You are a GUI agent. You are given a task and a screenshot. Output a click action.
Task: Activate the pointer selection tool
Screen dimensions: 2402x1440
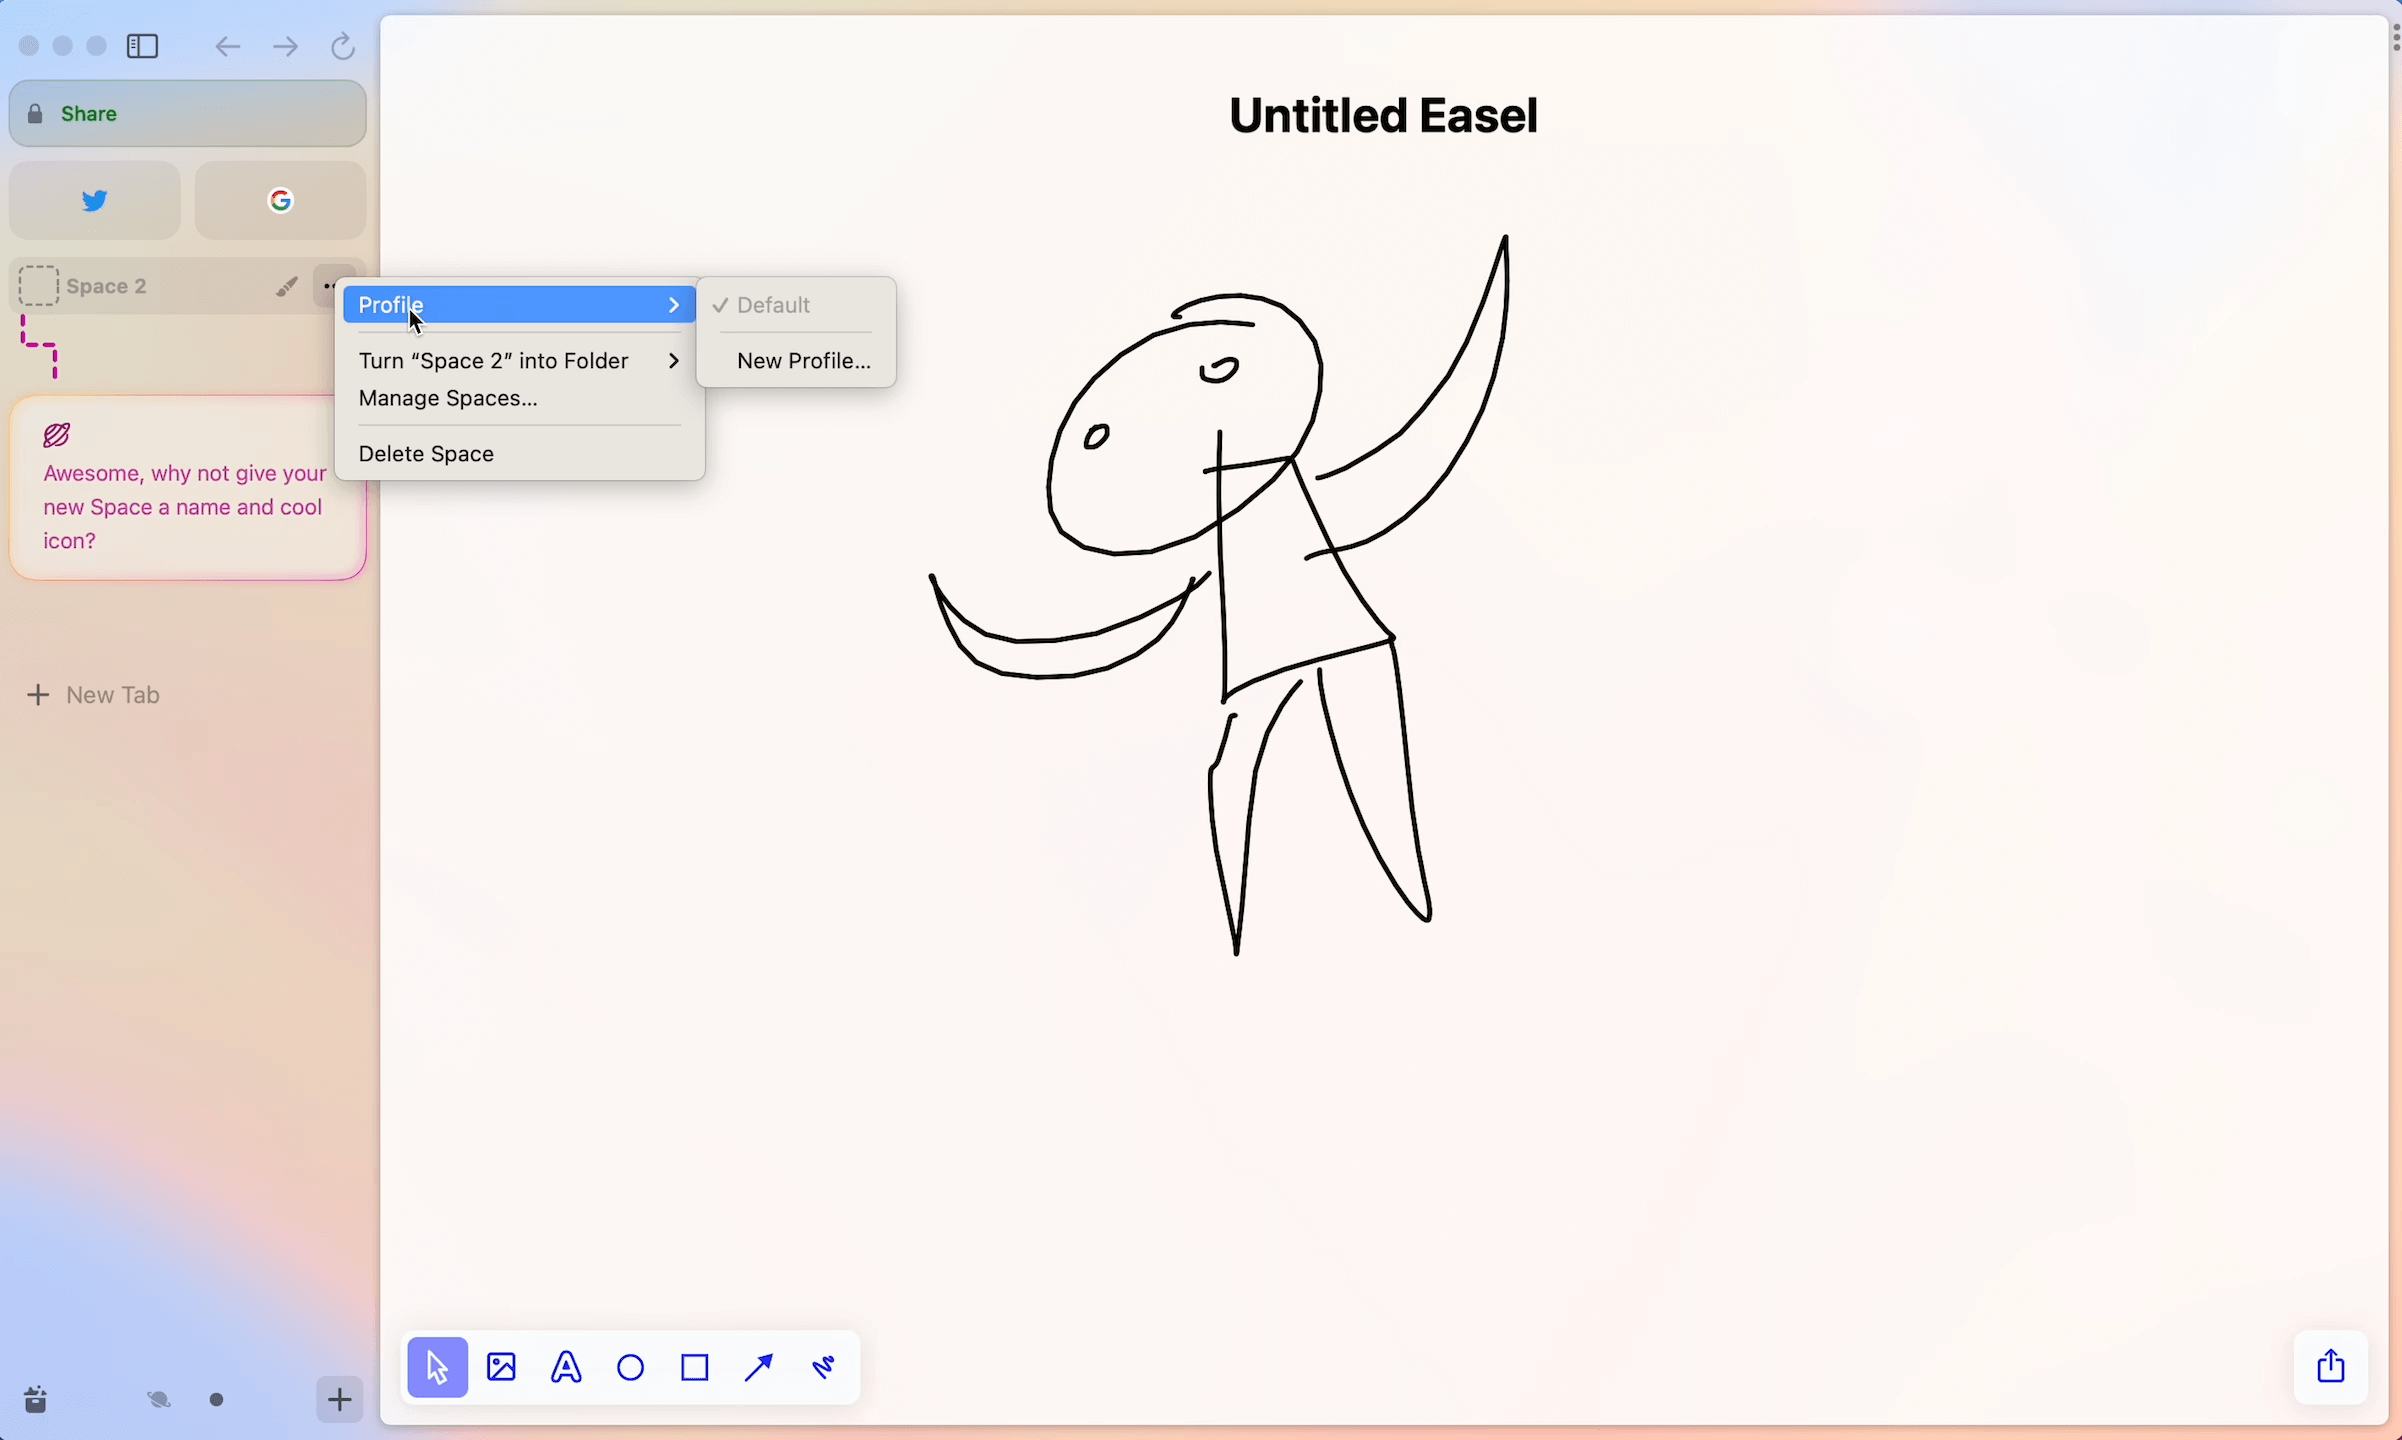coord(437,1367)
